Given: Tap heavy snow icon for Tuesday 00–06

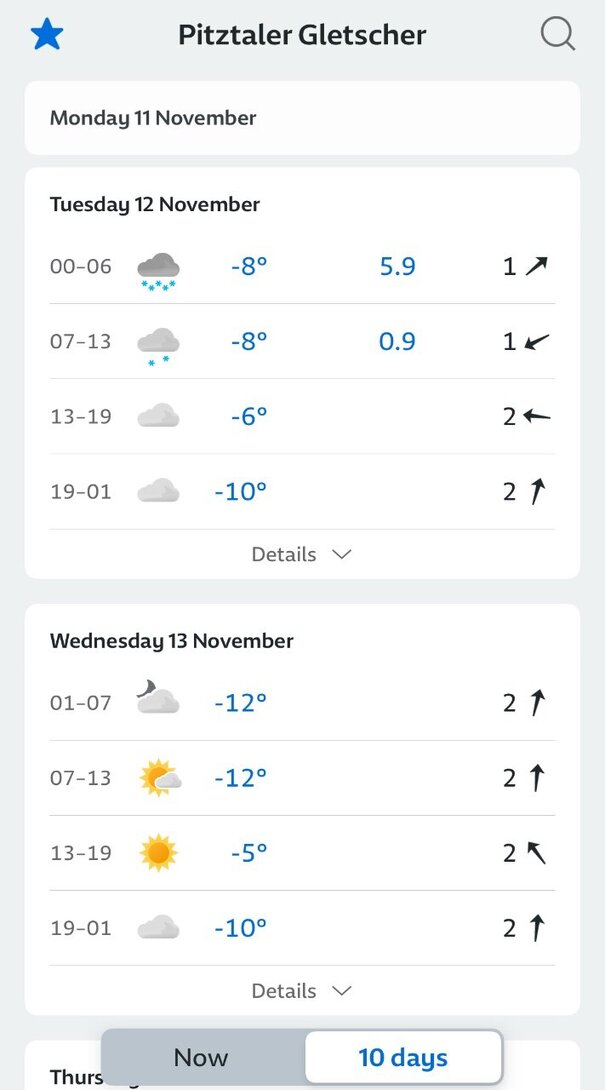Looking at the screenshot, I should [x=159, y=271].
